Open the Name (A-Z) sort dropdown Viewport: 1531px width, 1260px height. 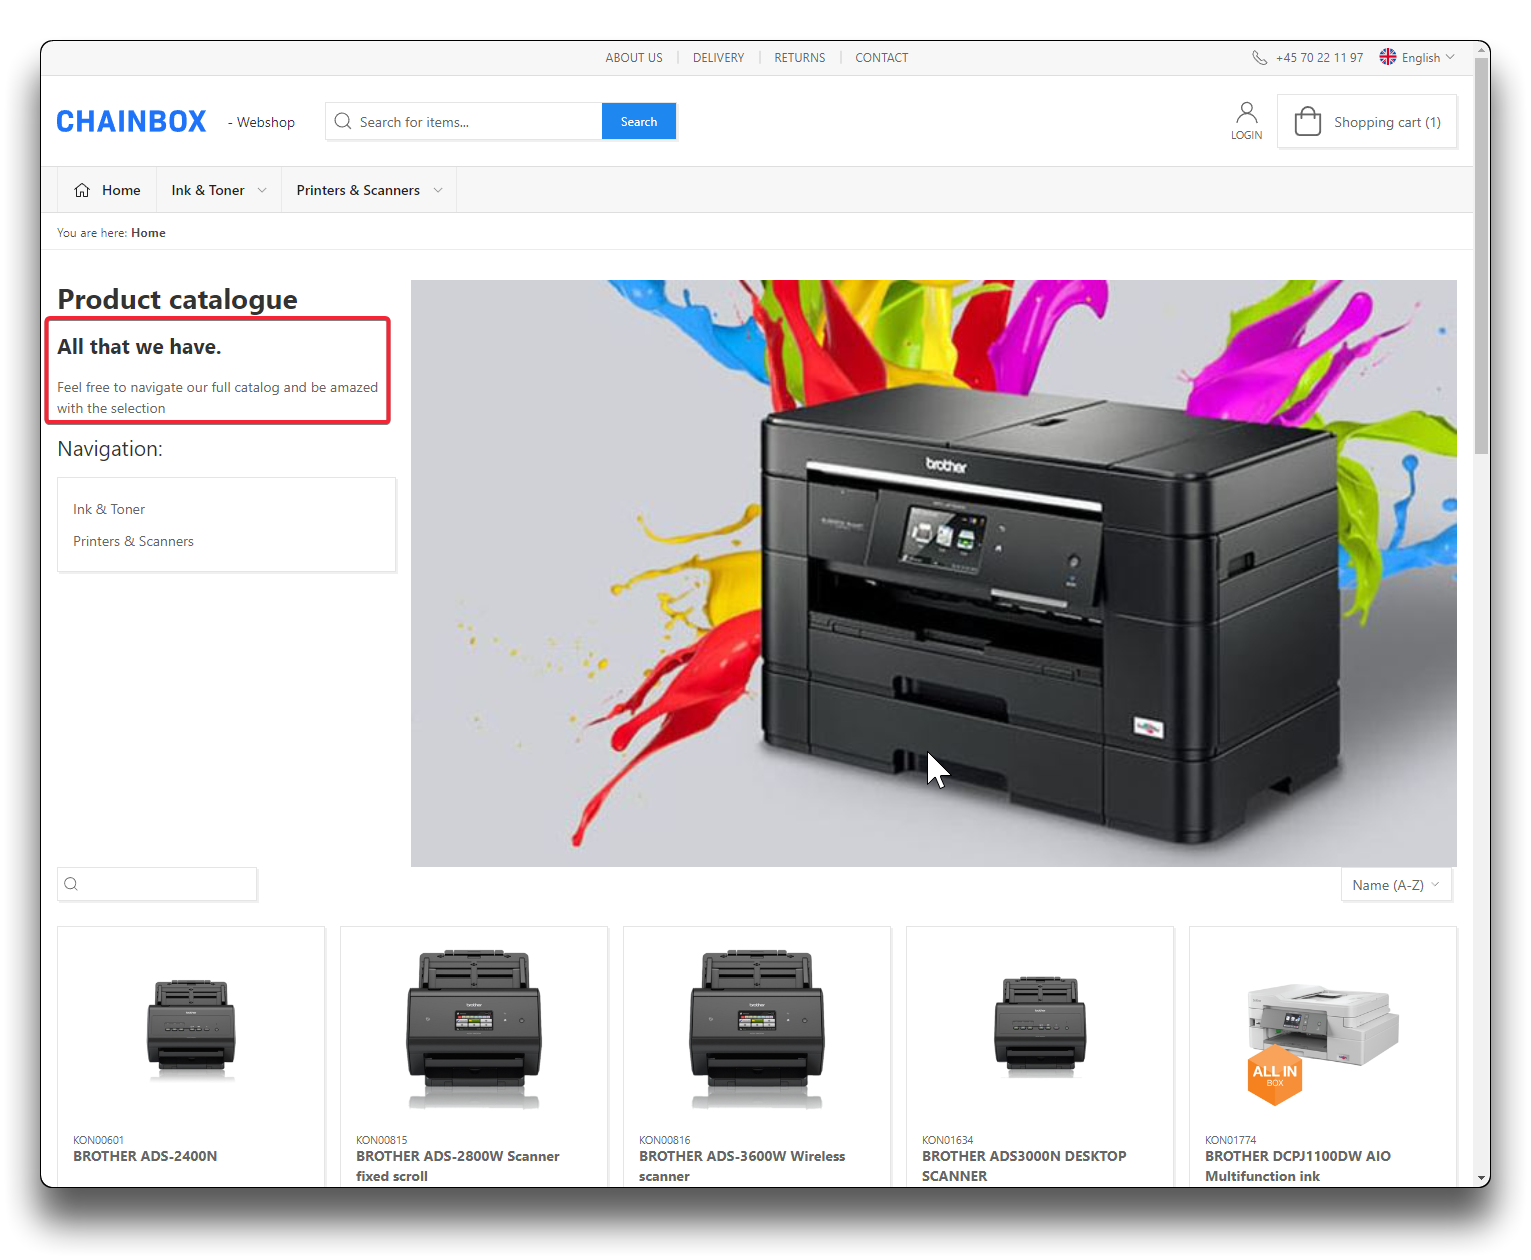1395,885
